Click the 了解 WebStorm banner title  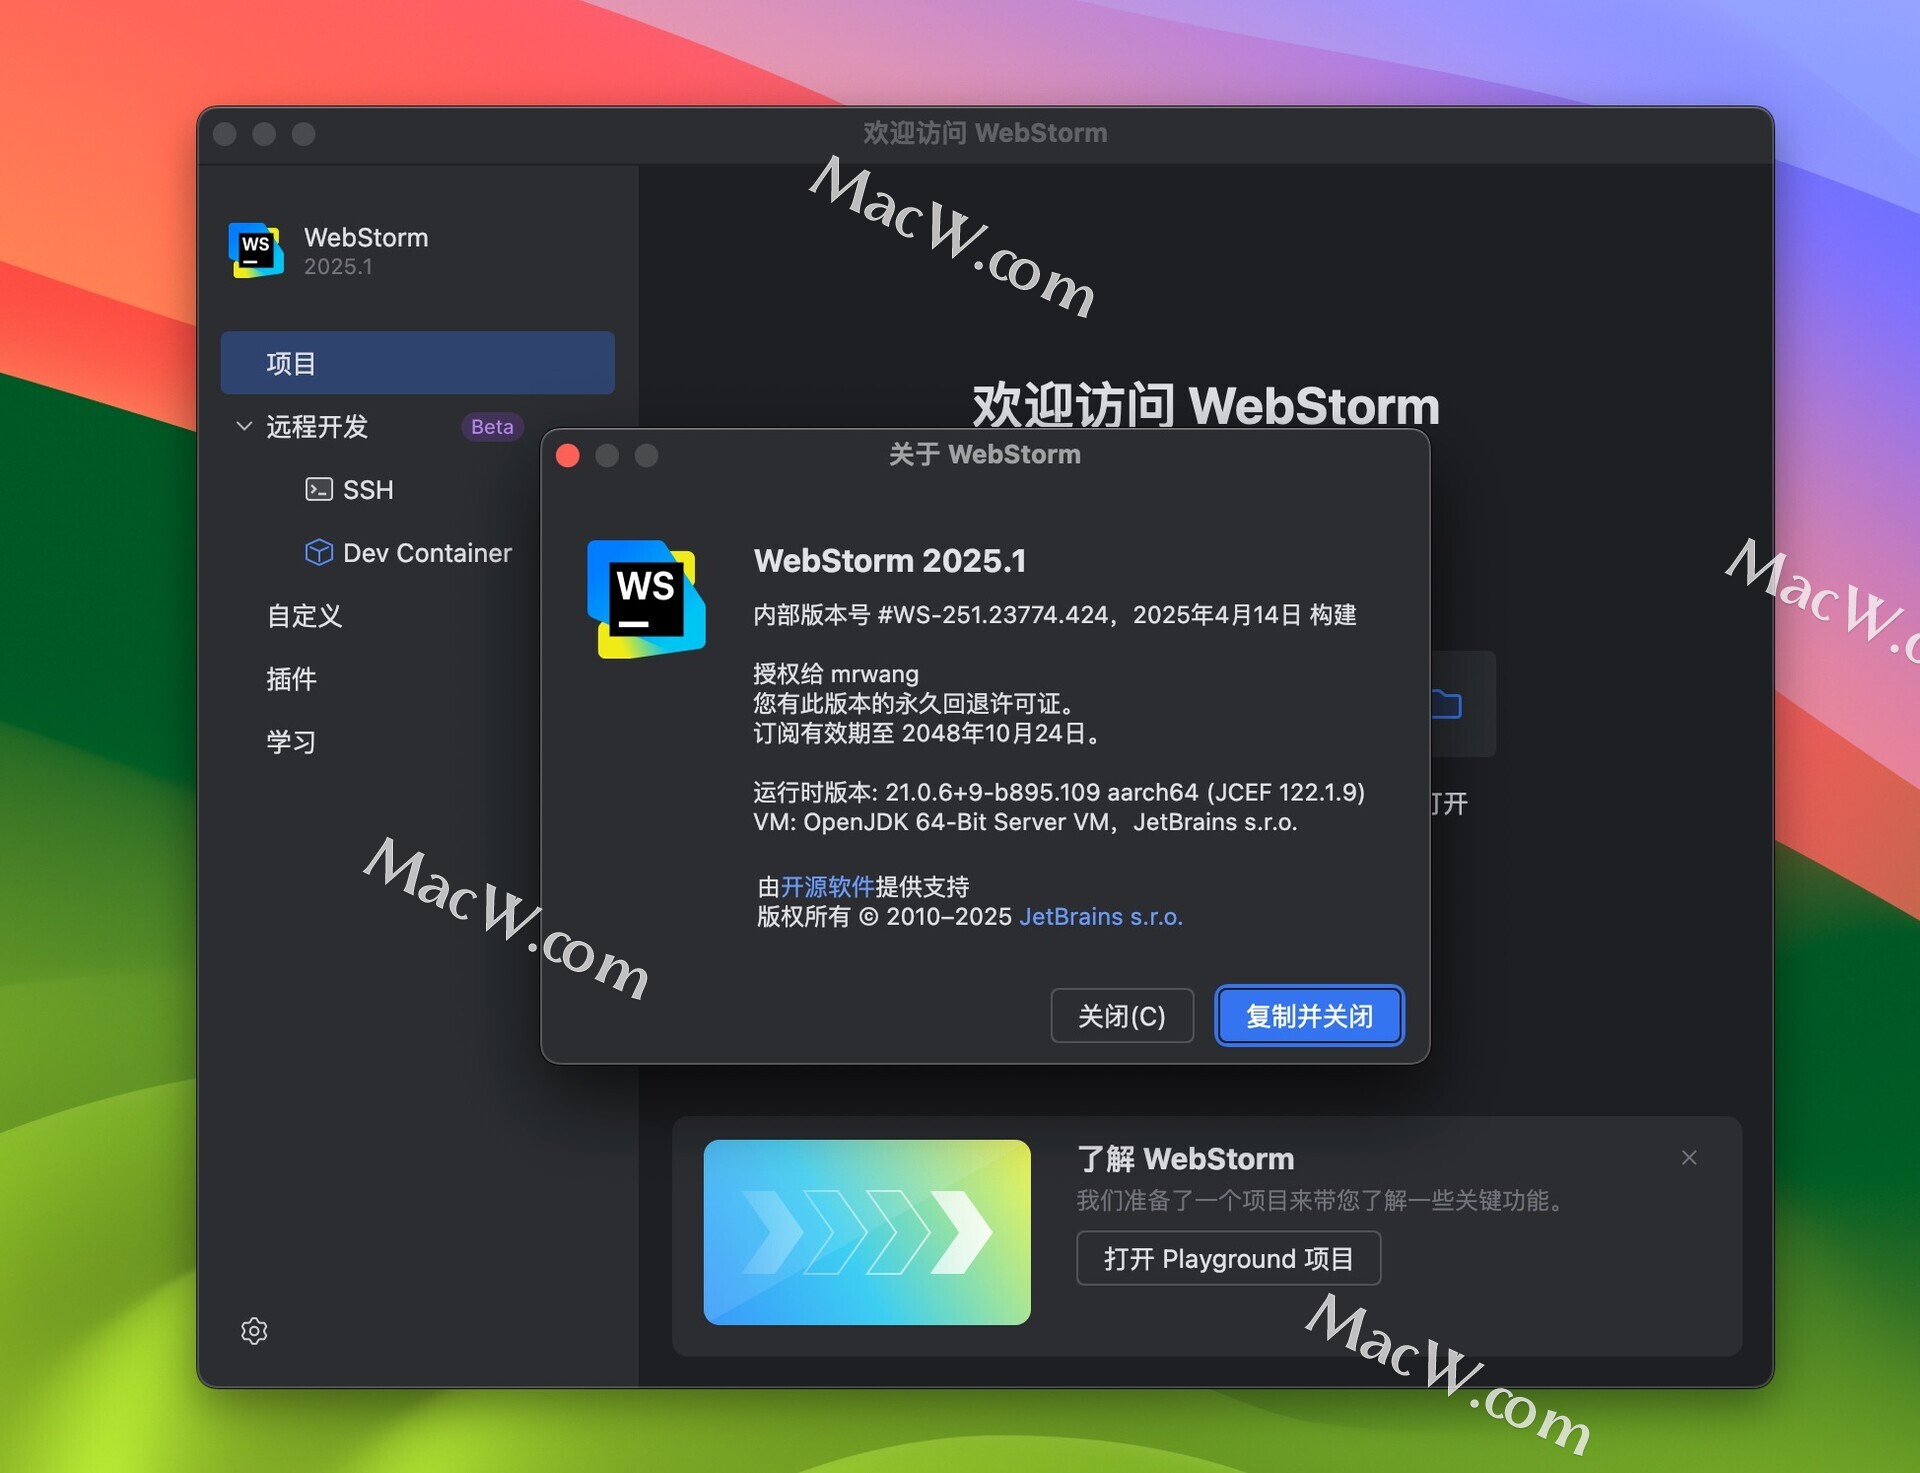pos(1185,1158)
